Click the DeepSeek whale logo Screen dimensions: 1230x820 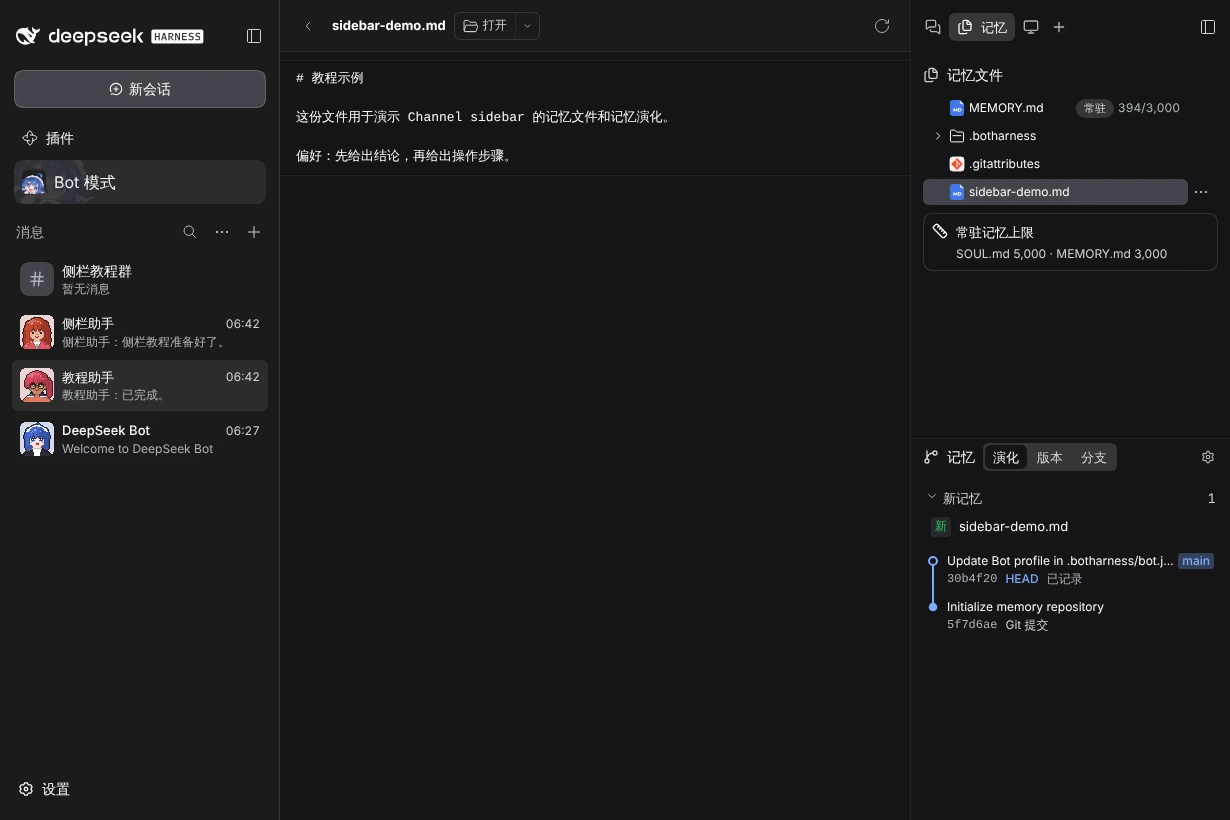(x=28, y=36)
